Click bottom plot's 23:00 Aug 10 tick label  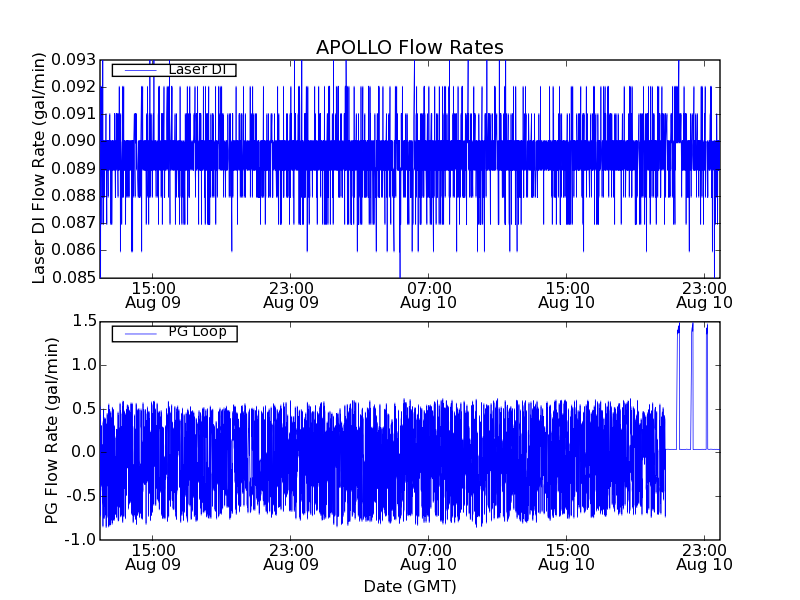pos(704,556)
